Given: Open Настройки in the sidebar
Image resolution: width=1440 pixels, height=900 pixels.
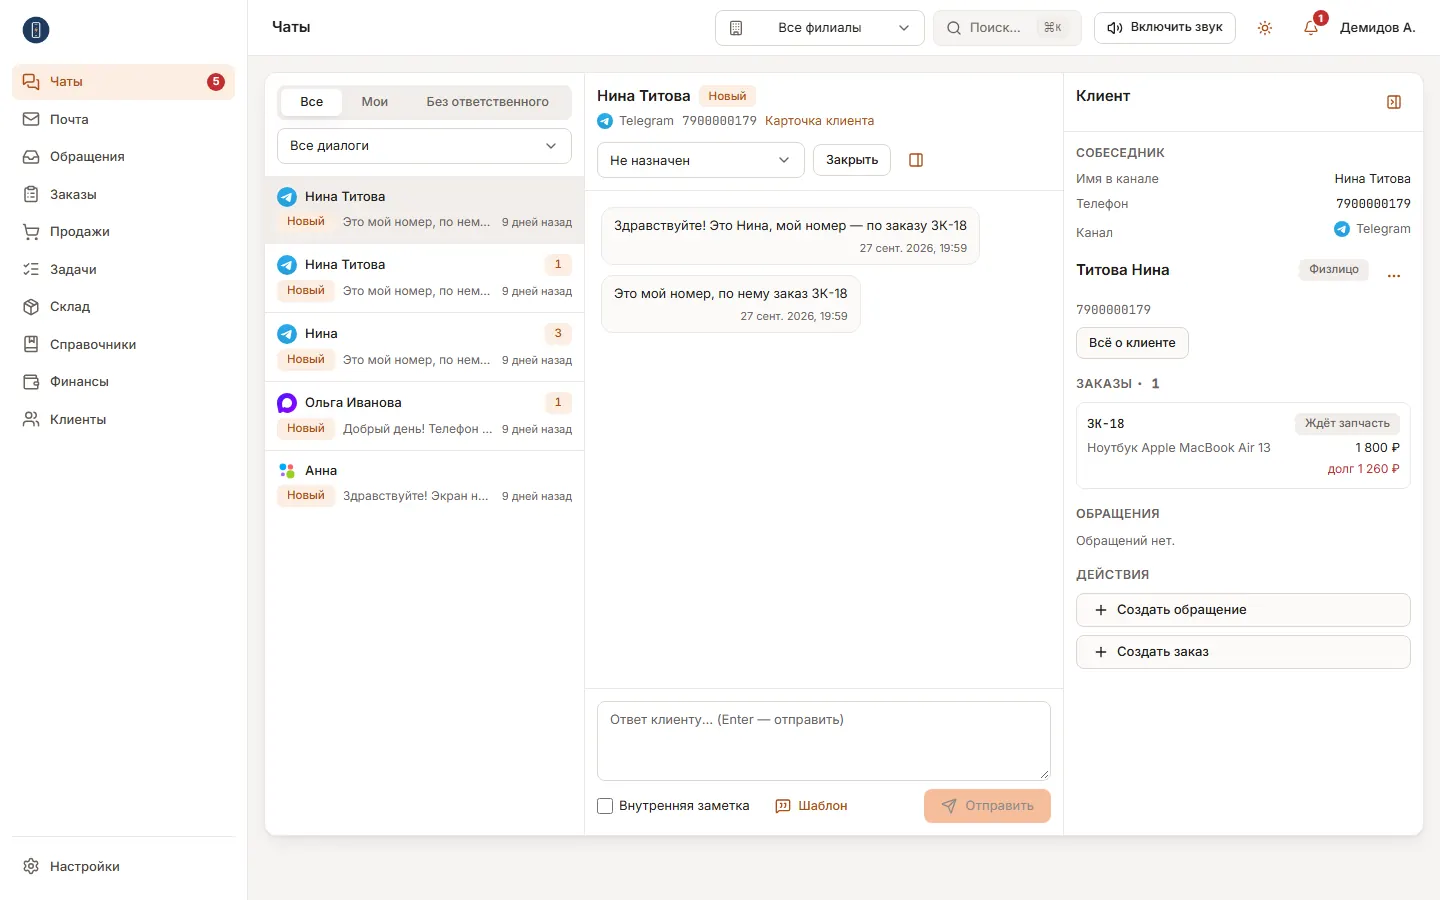Looking at the screenshot, I should pos(123,867).
